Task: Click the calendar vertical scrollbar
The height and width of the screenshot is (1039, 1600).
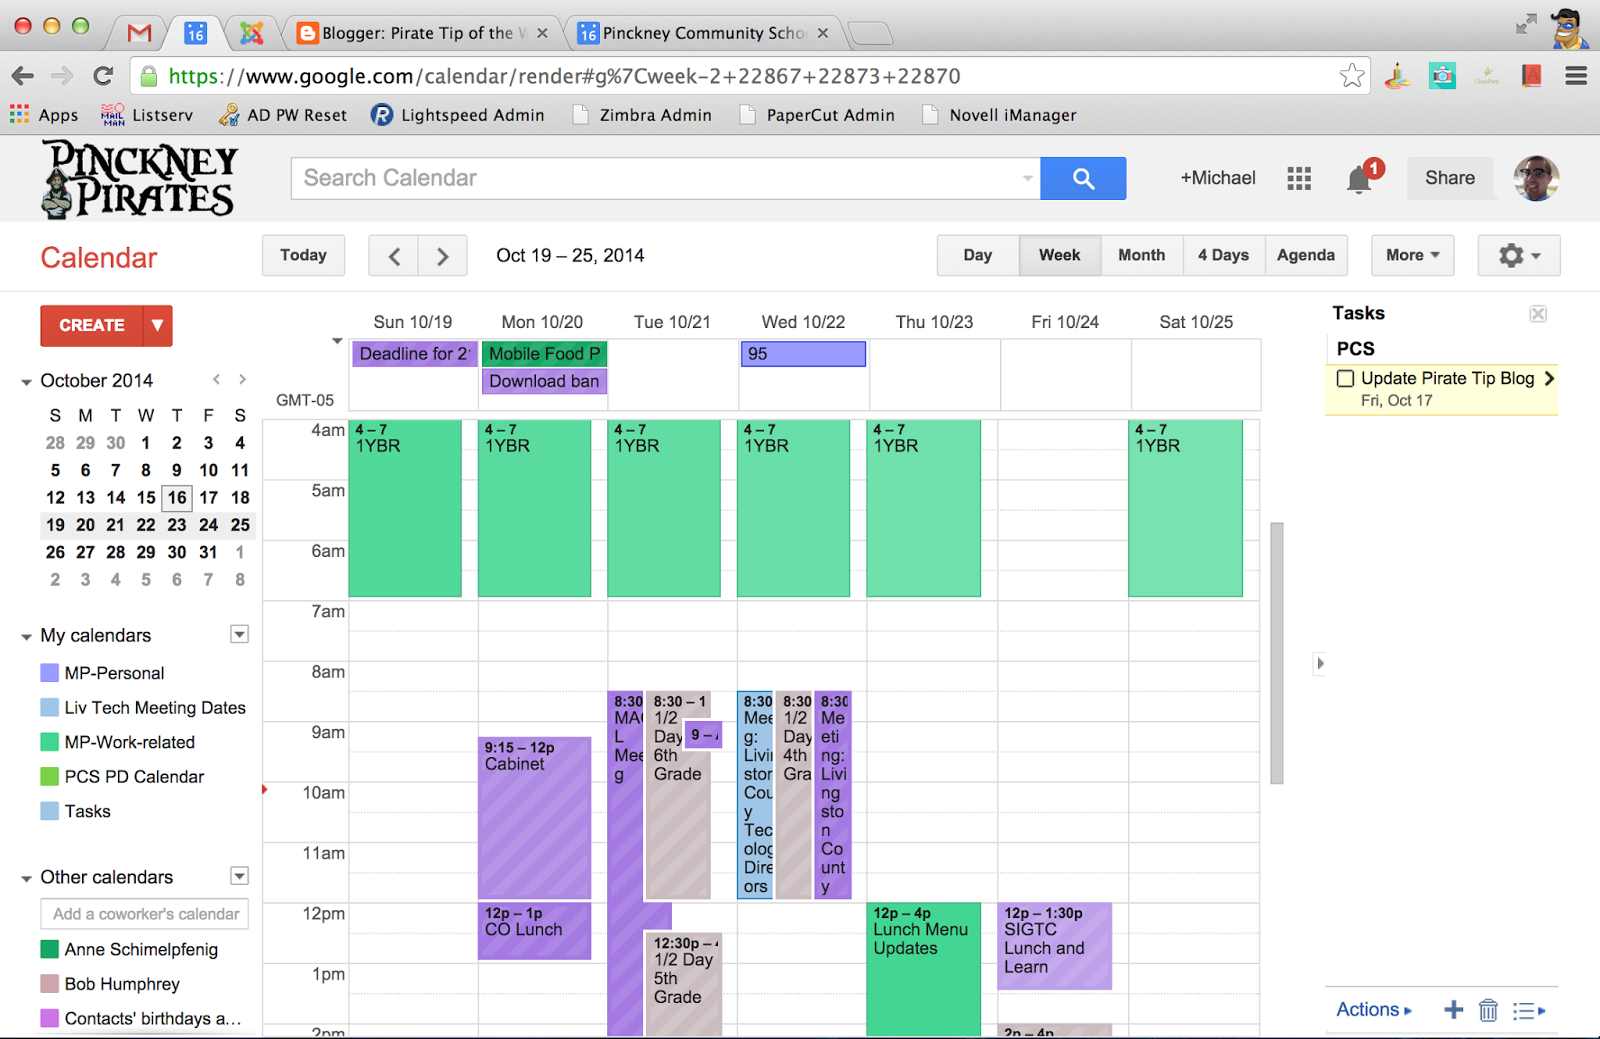Action: coord(1276,653)
